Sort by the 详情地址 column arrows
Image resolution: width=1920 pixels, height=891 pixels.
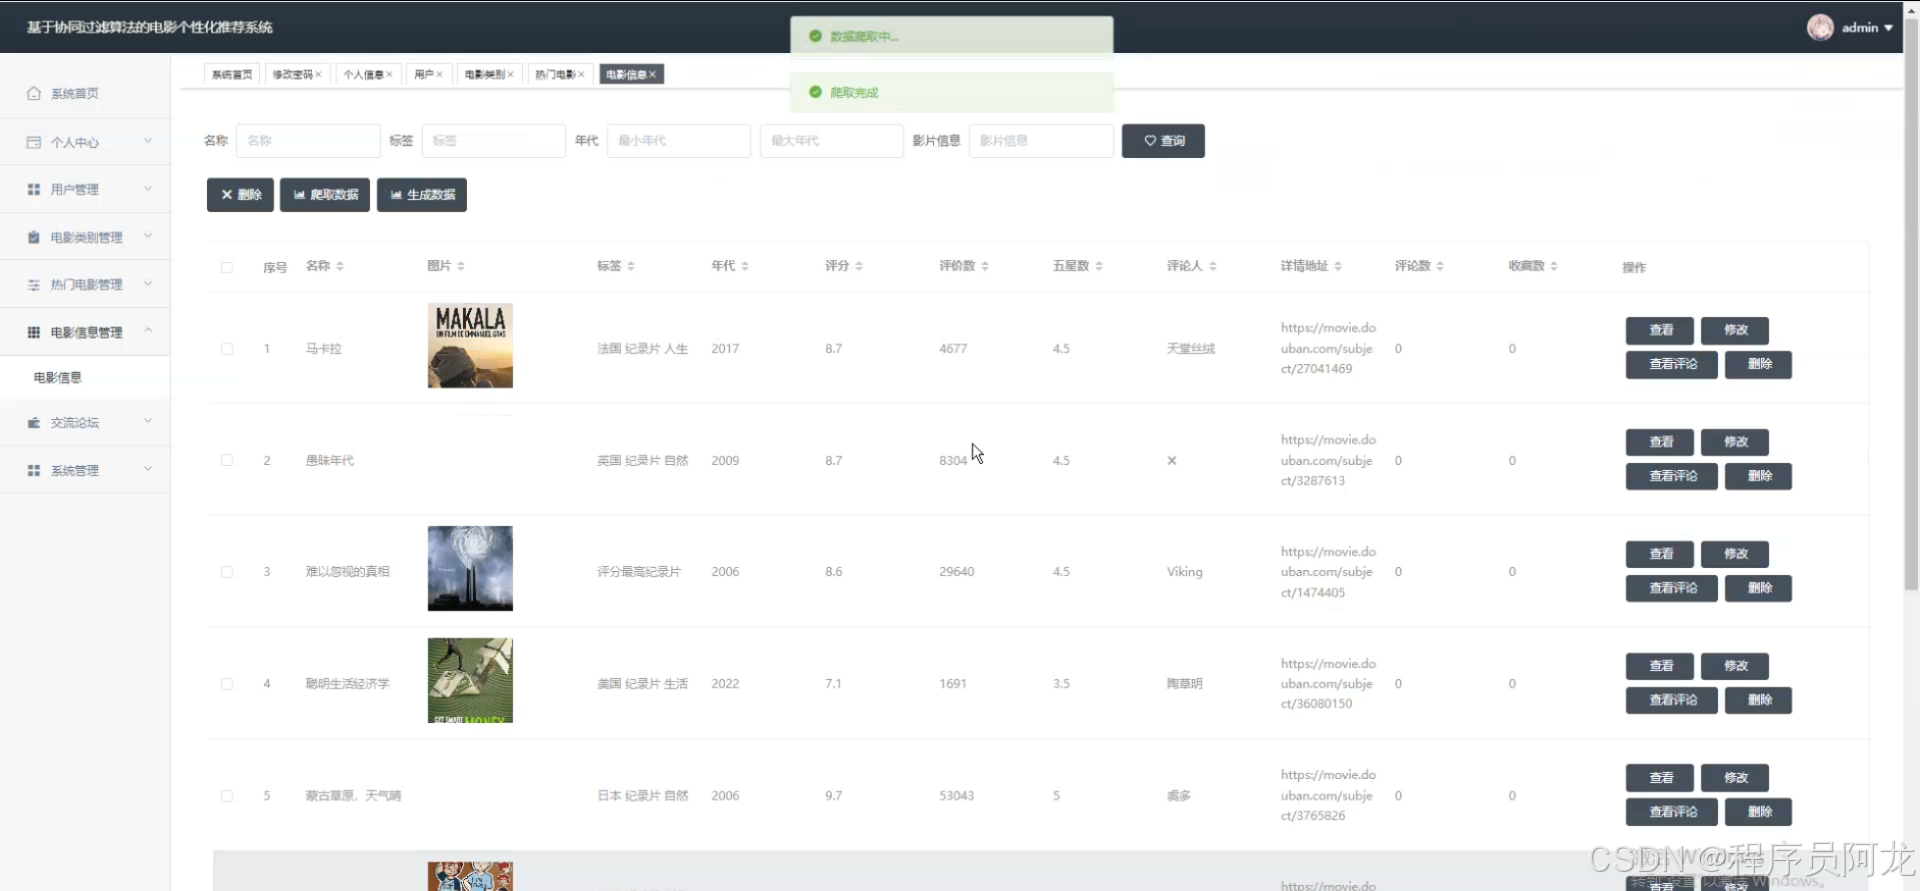tap(1338, 266)
